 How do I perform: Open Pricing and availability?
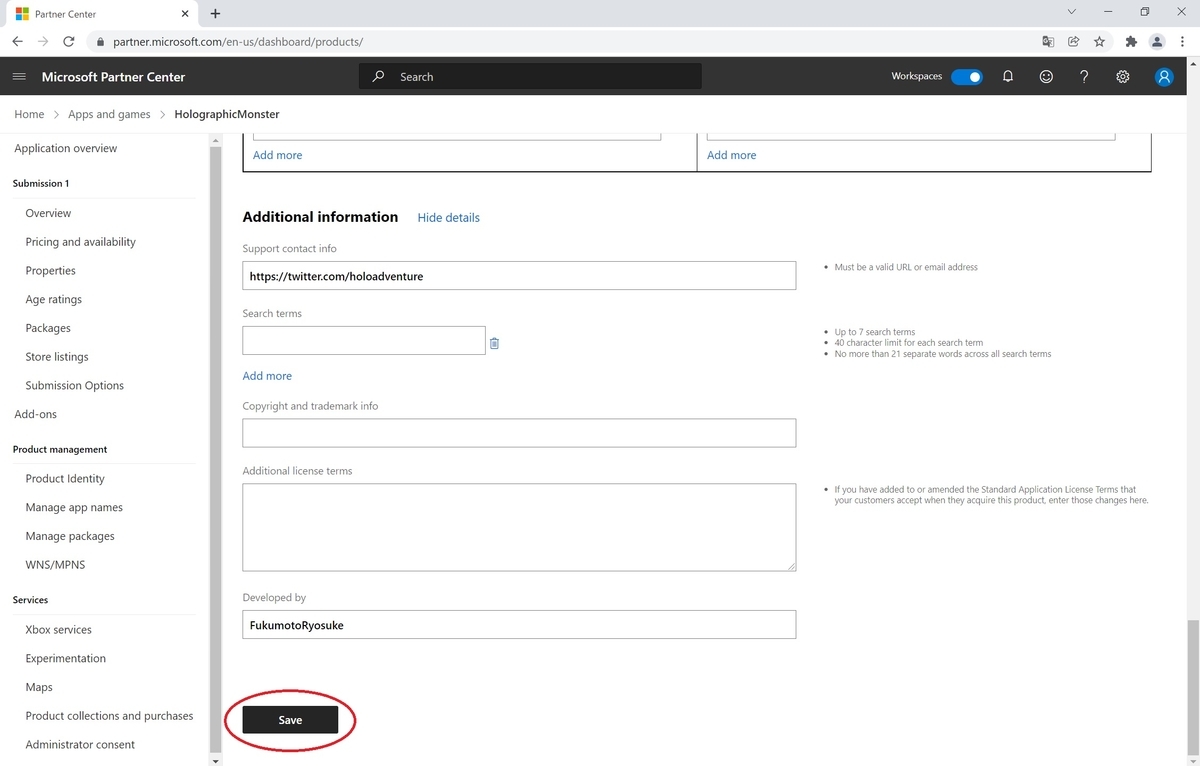tap(81, 242)
